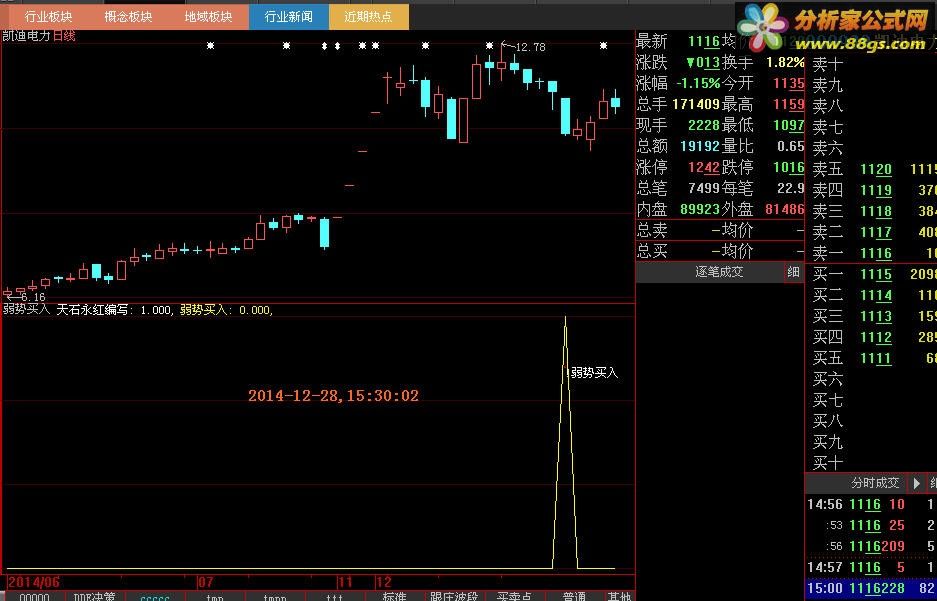This screenshot has height=601, width=937.
Task: Click the 12 month marker on the time axis
Action: click(384, 582)
